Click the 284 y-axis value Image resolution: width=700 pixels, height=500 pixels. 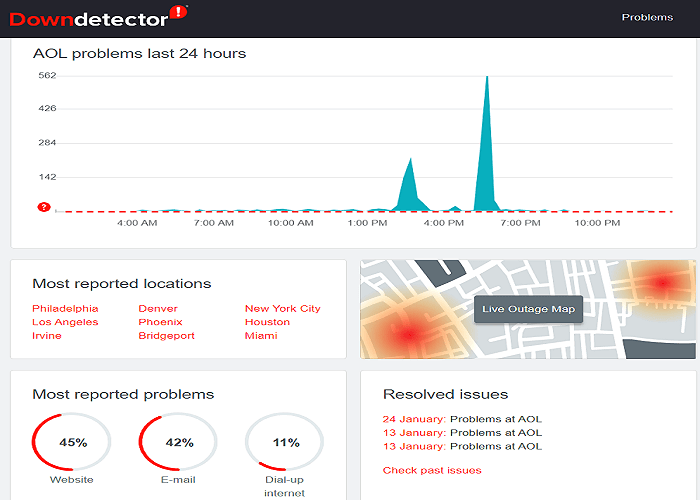click(47, 142)
